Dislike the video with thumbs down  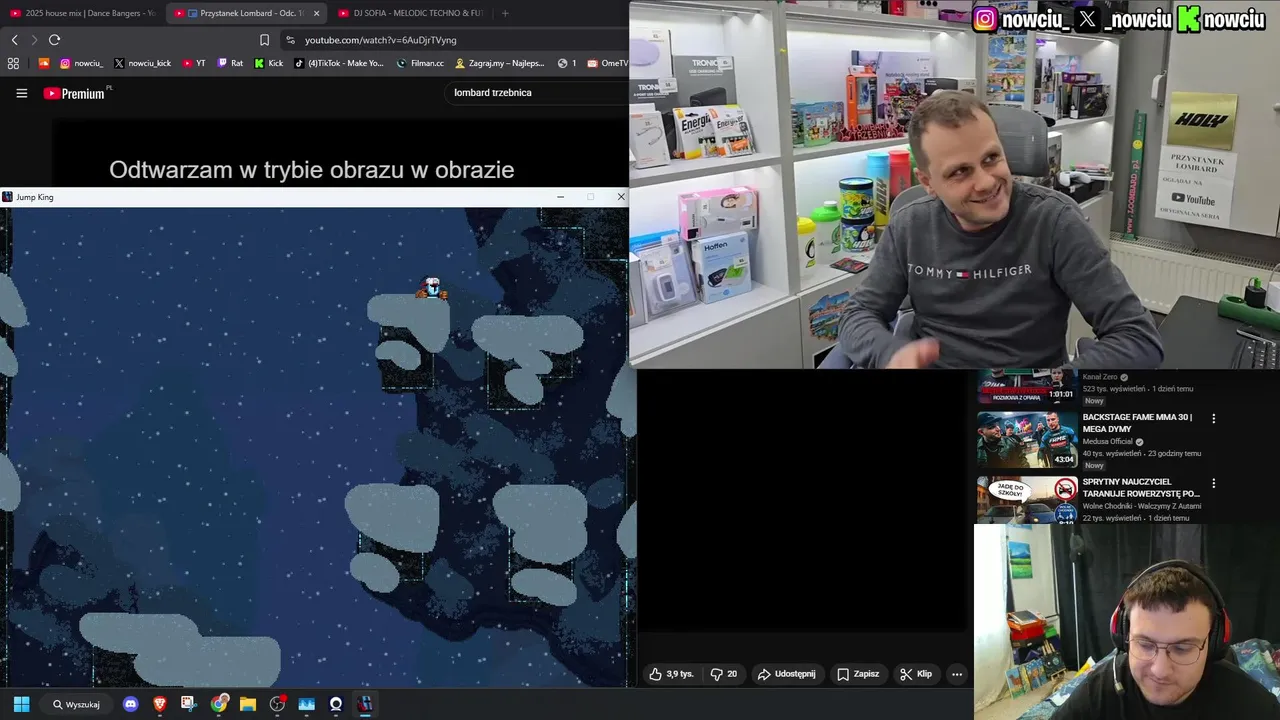click(x=724, y=674)
